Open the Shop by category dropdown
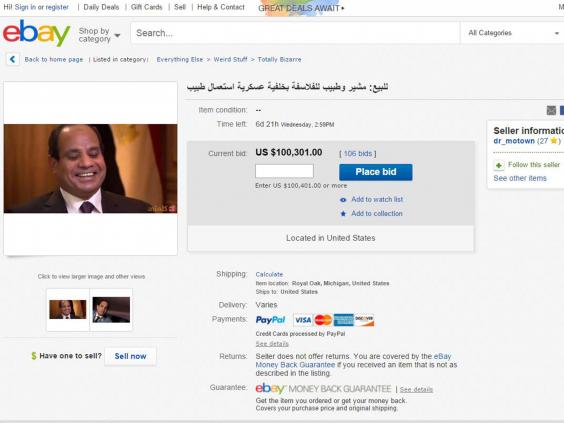The image size is (564, 423). (x=99, y=35)
